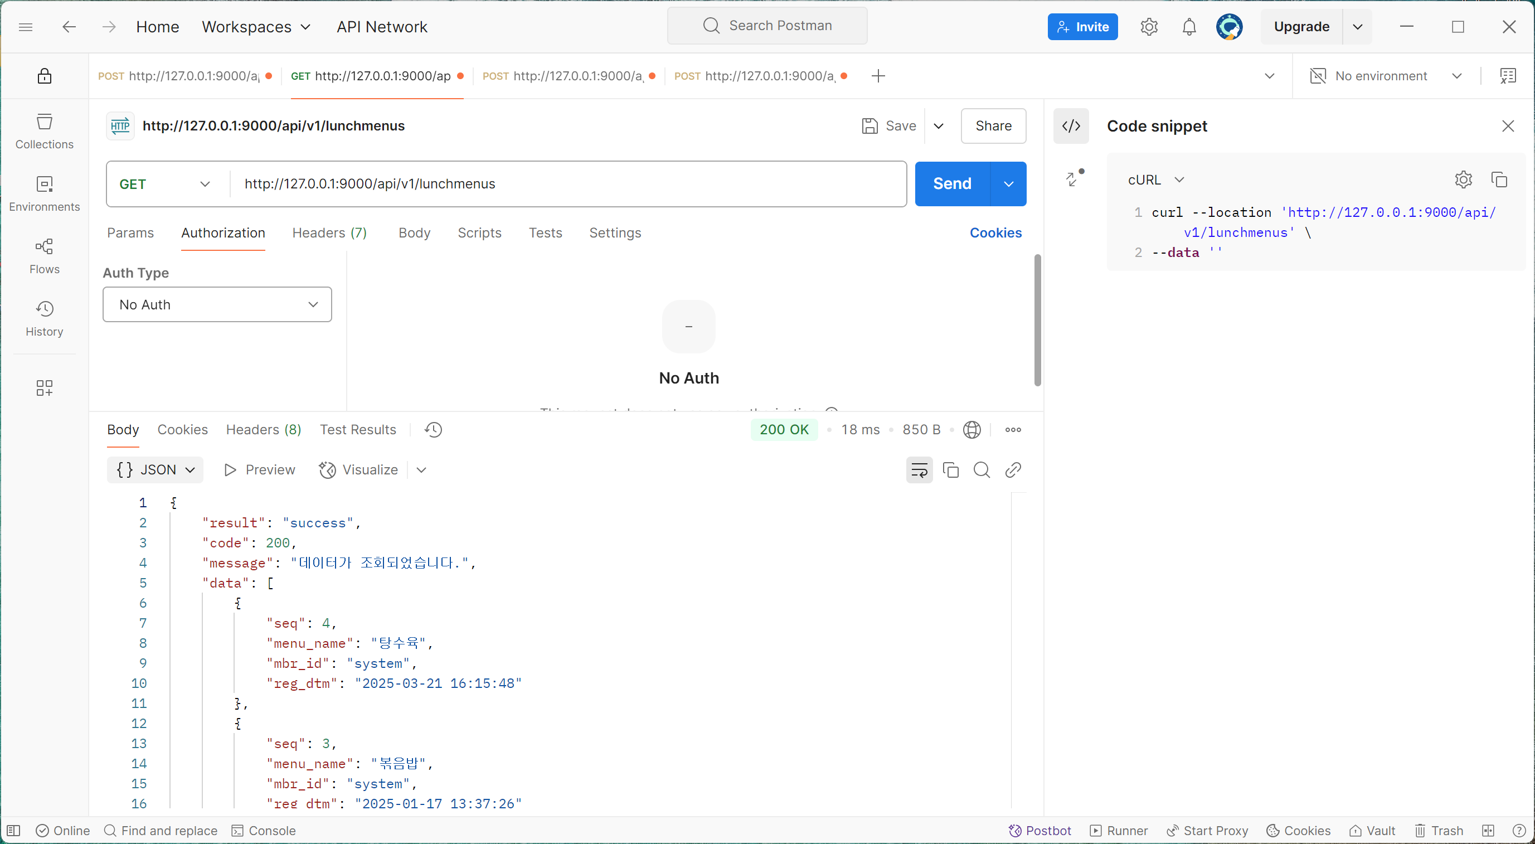The width and height of the screenshot is (1535, 844).
Task: Open the environment quick look icon
Action: pyautogui.click(x=1508, y=76)
